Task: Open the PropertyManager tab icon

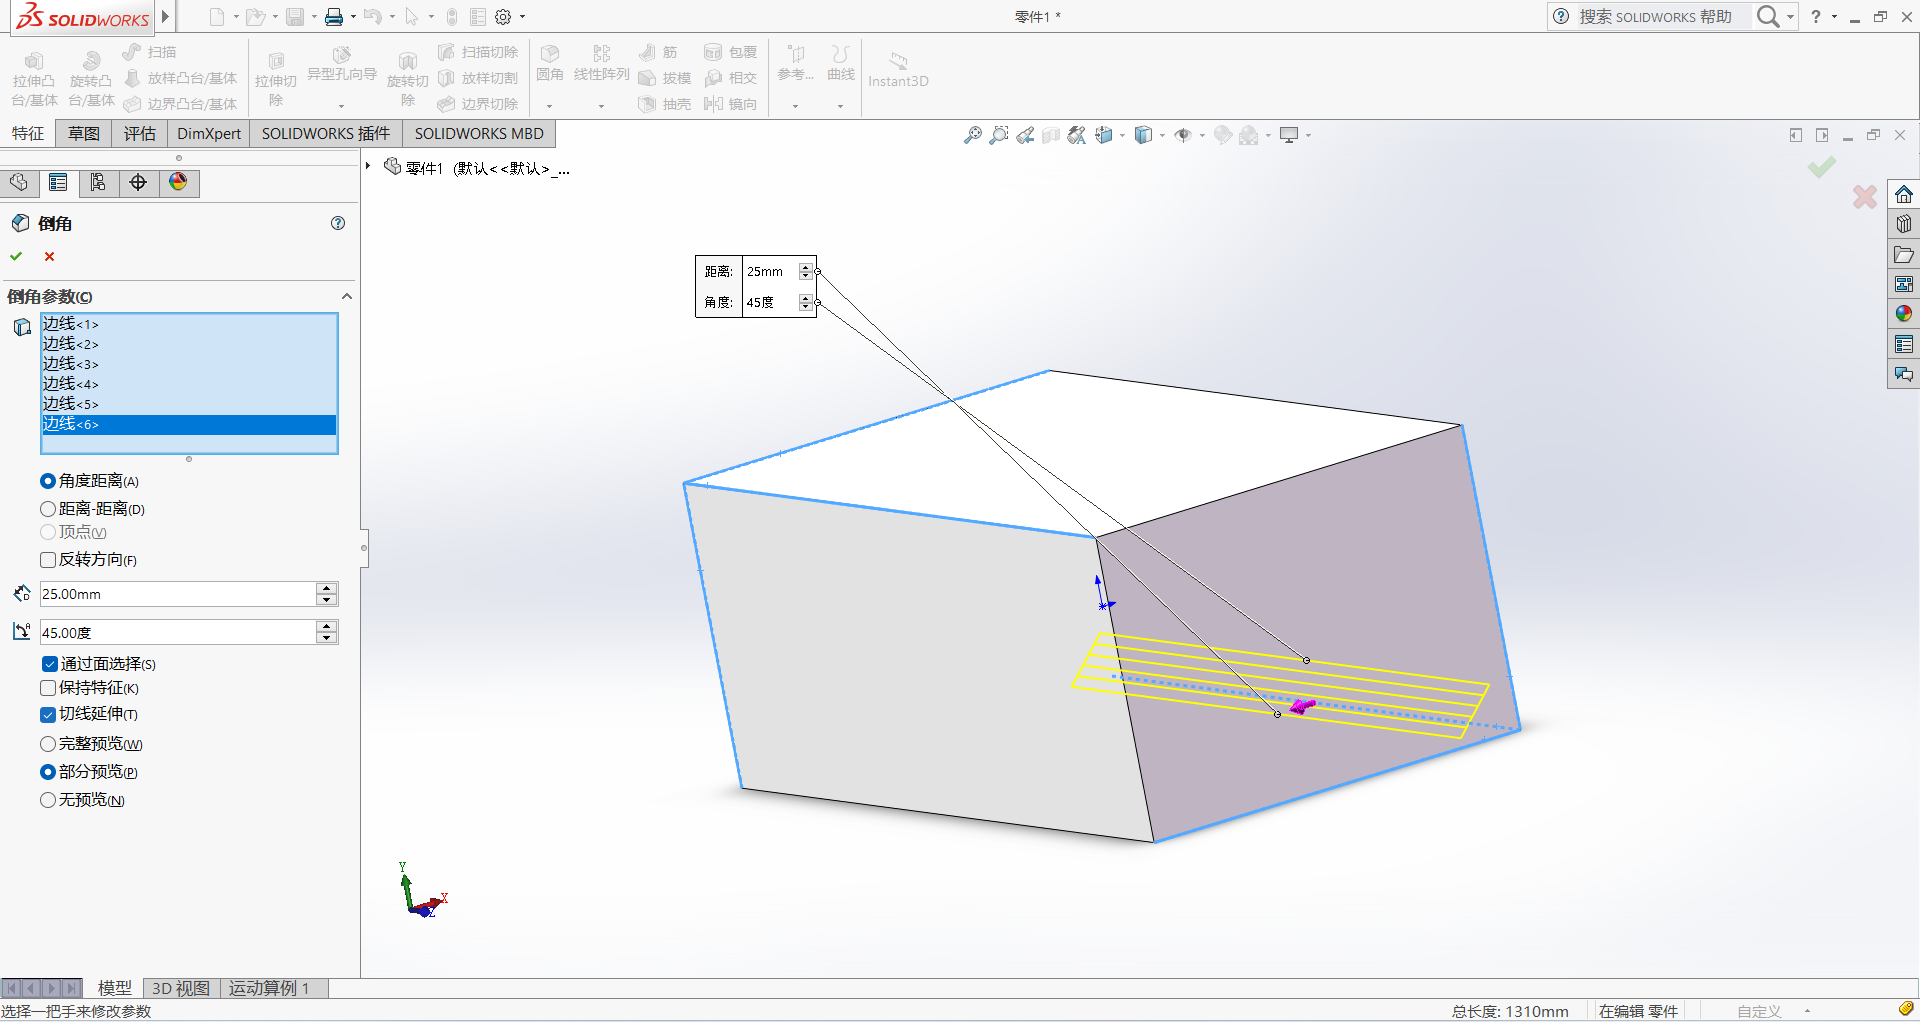Action: pos(58,182)
